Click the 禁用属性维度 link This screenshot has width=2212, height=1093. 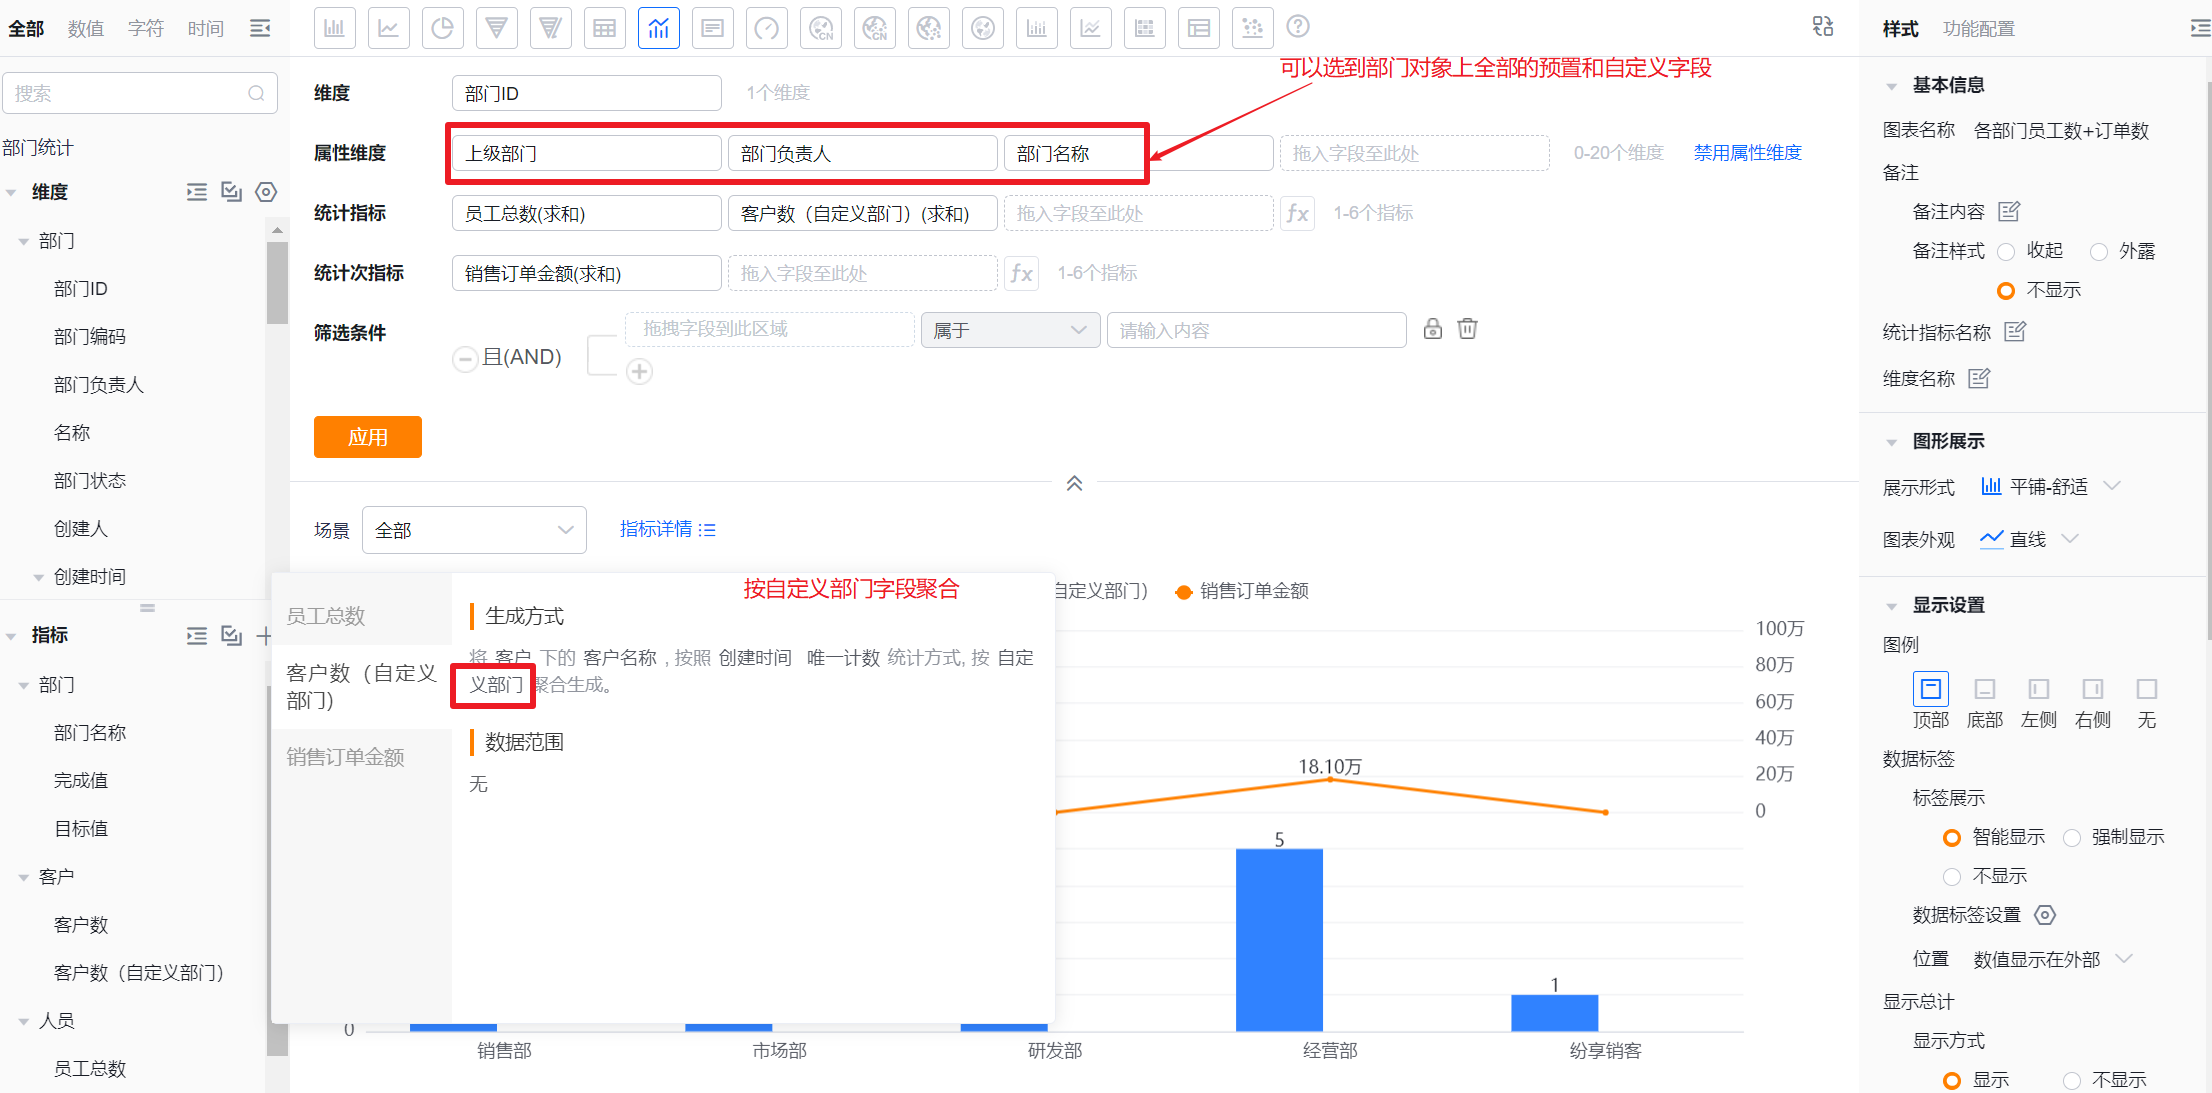coord(1747,153)
